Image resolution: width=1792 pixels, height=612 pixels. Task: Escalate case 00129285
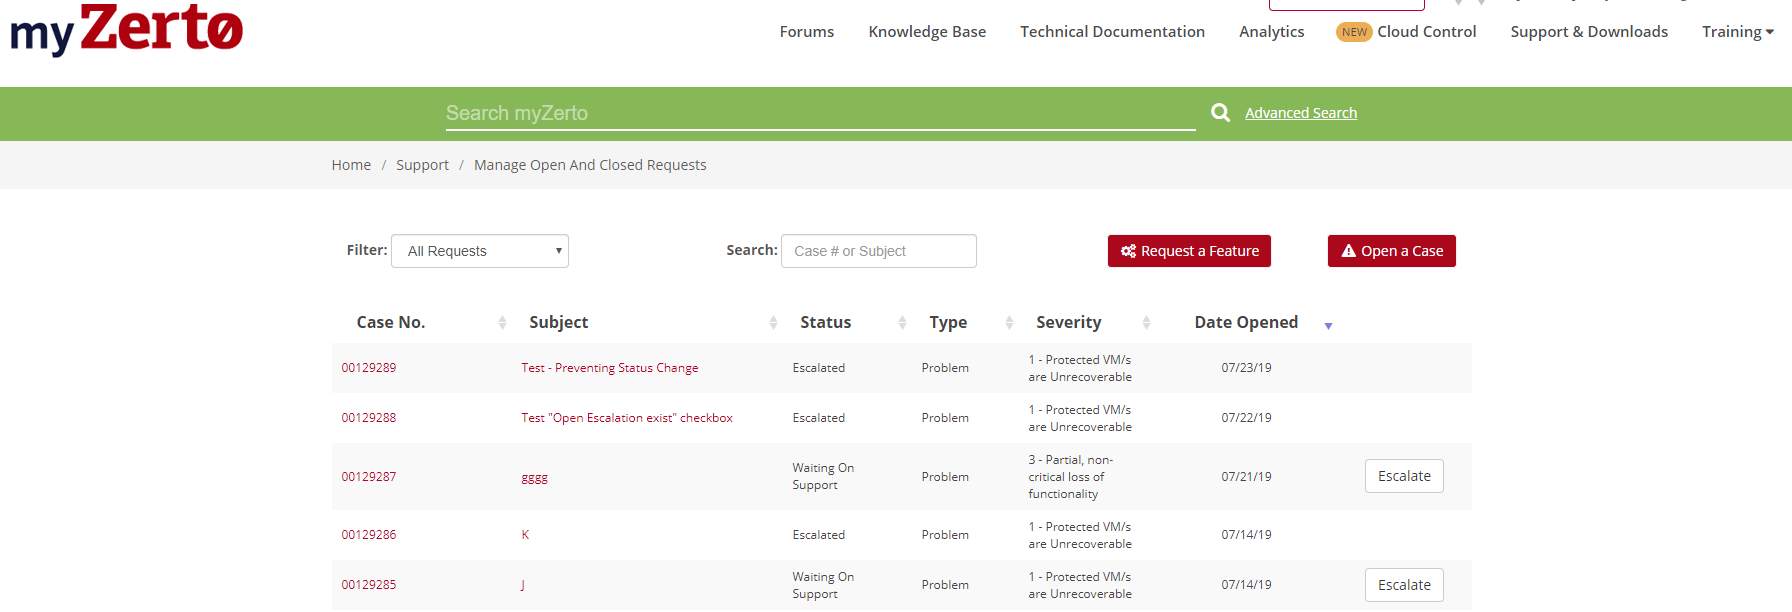(x=1404, y=585)
